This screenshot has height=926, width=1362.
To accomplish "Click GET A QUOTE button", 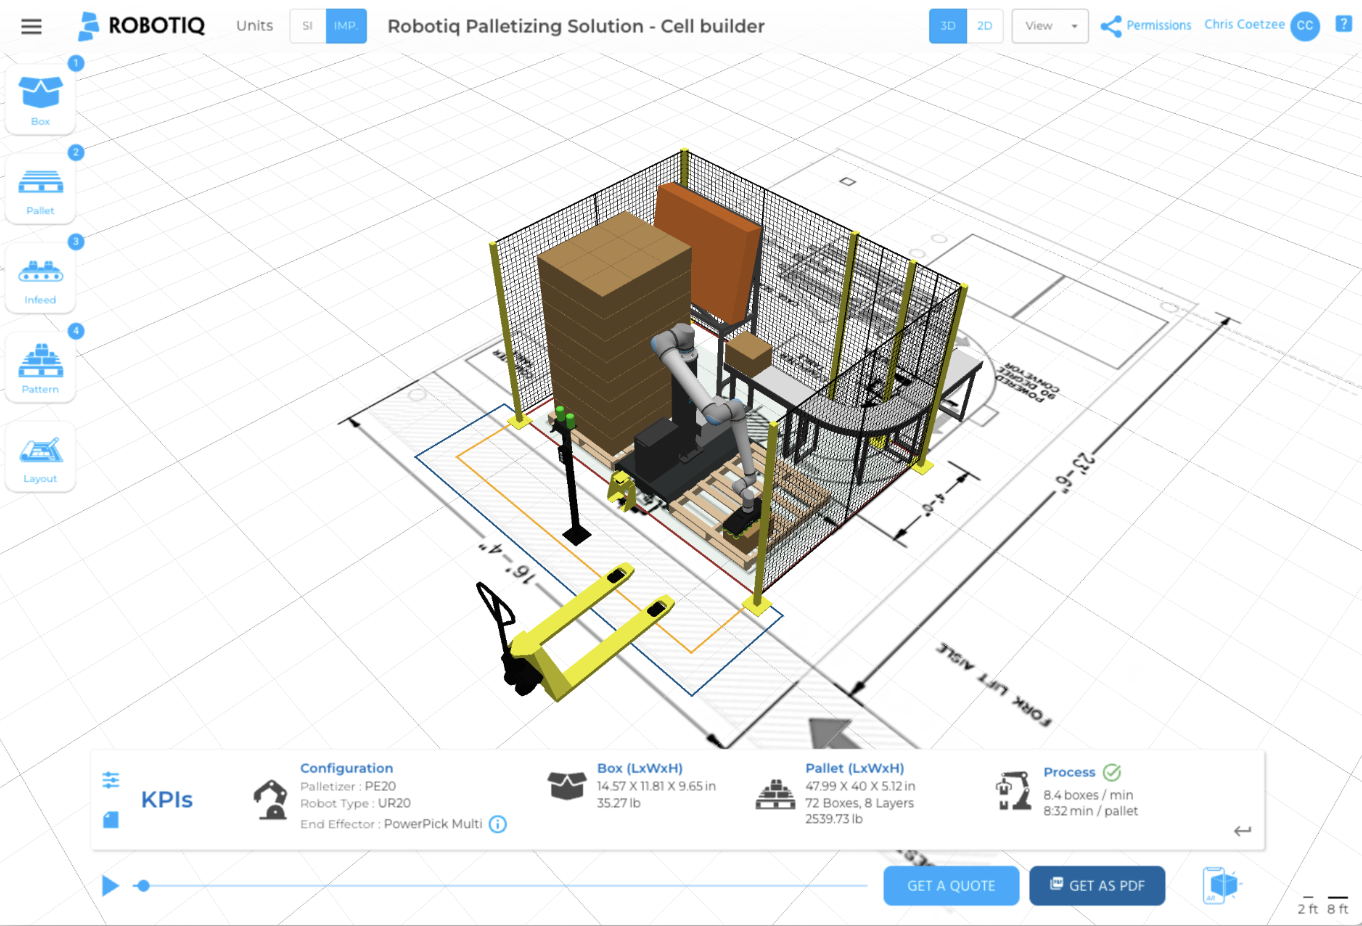I will (x=951, y=885).
